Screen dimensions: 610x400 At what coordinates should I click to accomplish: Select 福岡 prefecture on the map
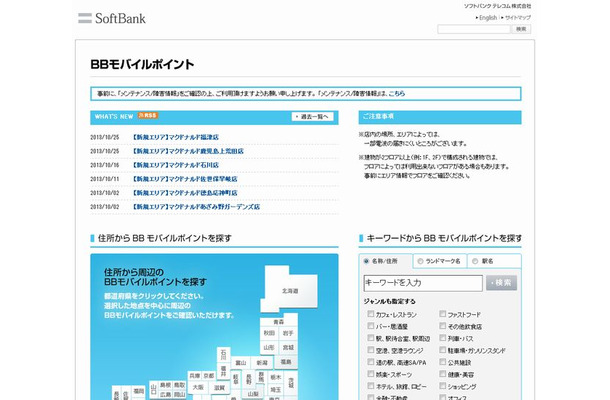[x=138, y=391]
